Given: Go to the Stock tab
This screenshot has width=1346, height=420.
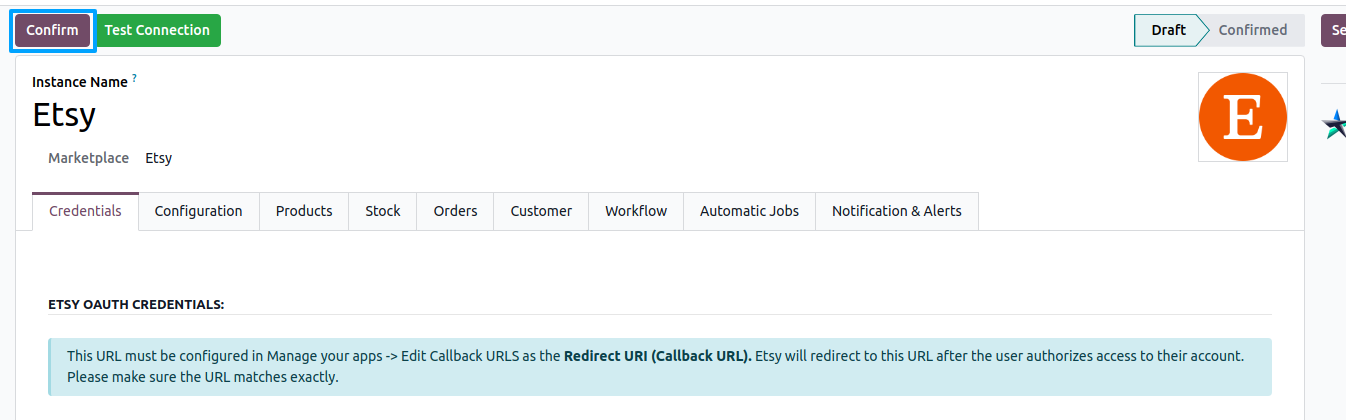Looking at the screenshot, I should (383, 211).
